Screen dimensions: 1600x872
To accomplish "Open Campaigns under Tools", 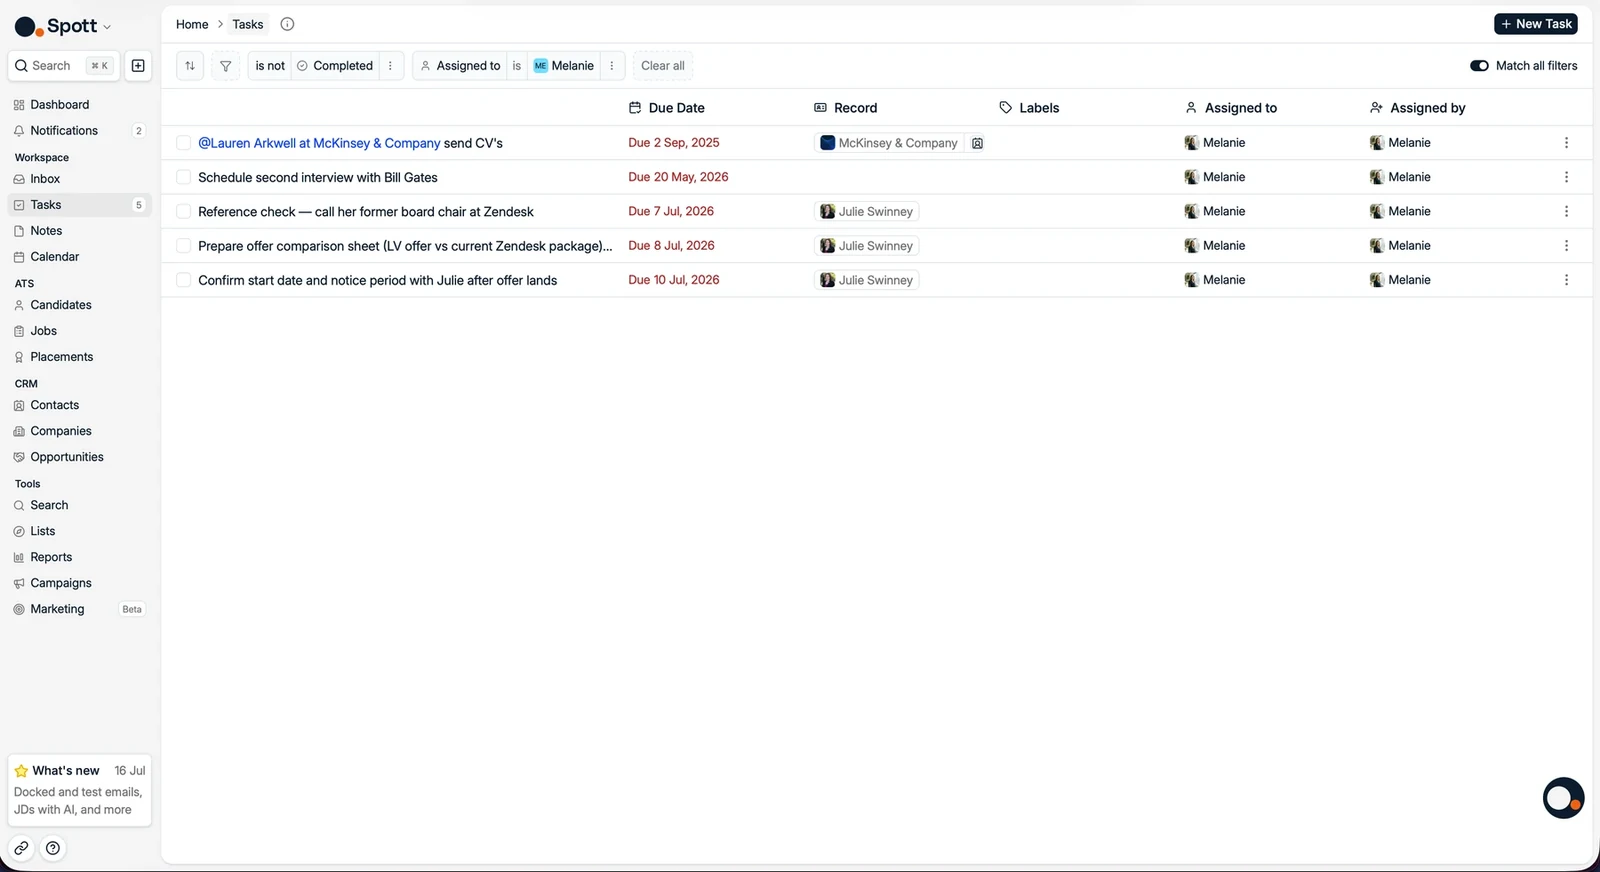I will pos(79,583).
